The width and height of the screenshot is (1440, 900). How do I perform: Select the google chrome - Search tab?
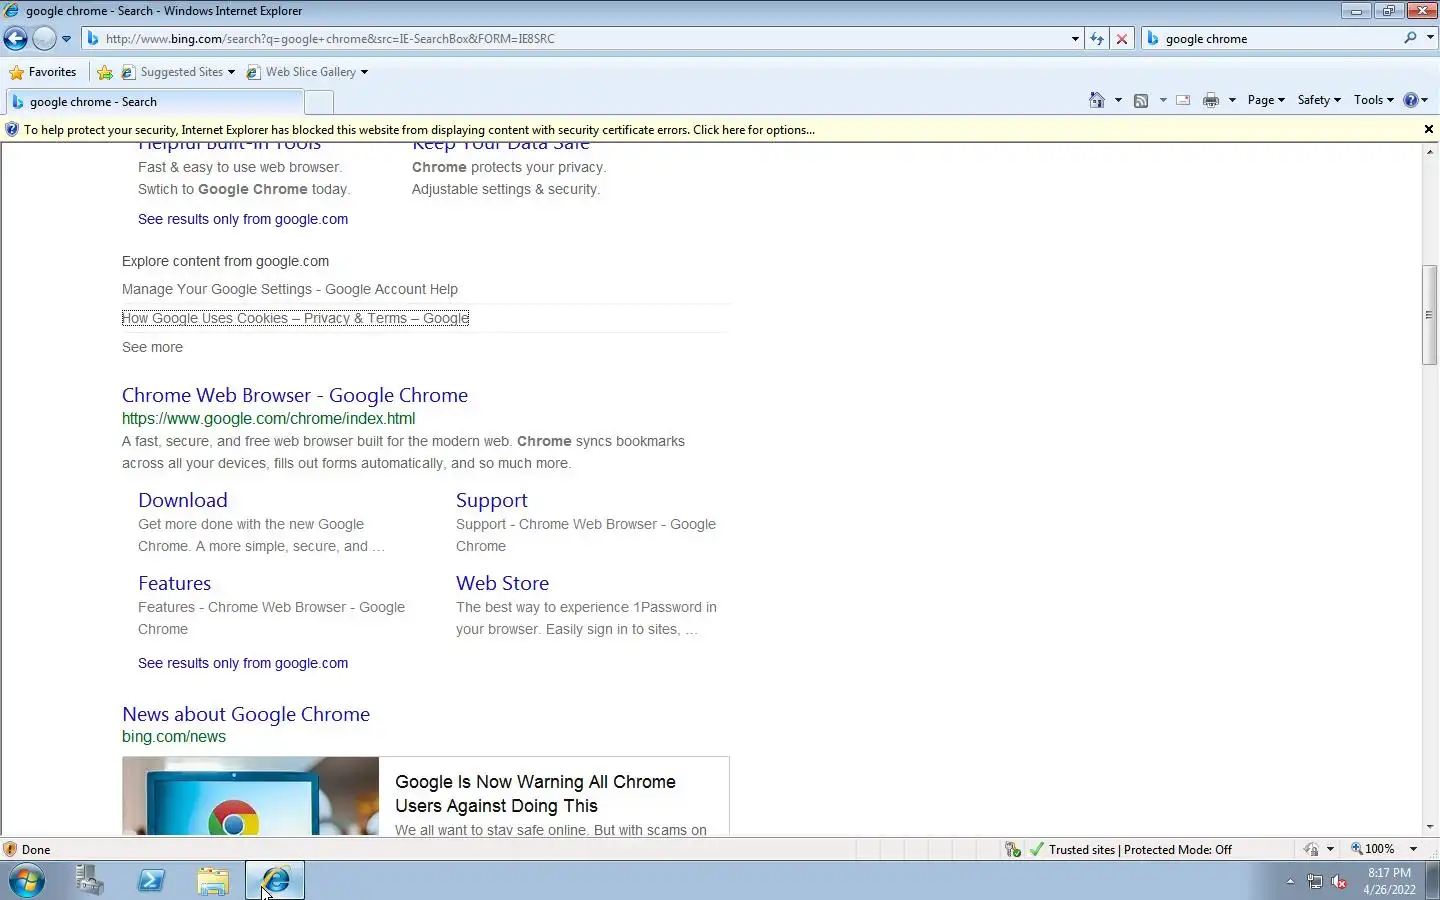(x=154, y=102)
